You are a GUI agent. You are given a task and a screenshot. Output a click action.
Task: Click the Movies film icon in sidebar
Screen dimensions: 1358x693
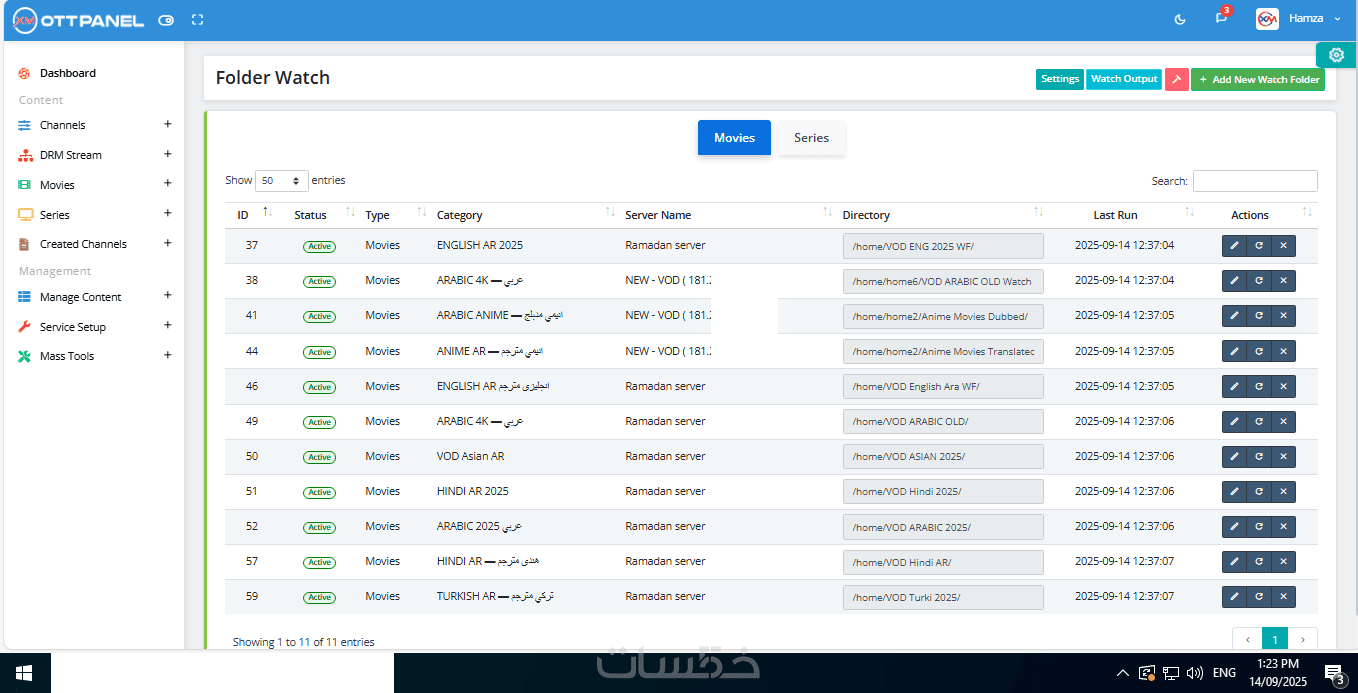(x=24, y=185)
